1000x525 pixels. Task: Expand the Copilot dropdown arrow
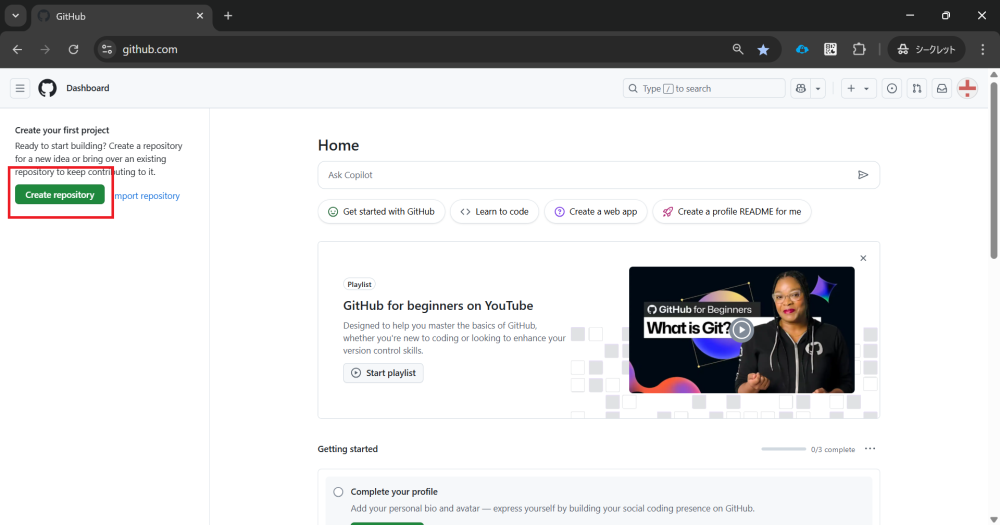[818, 89]
